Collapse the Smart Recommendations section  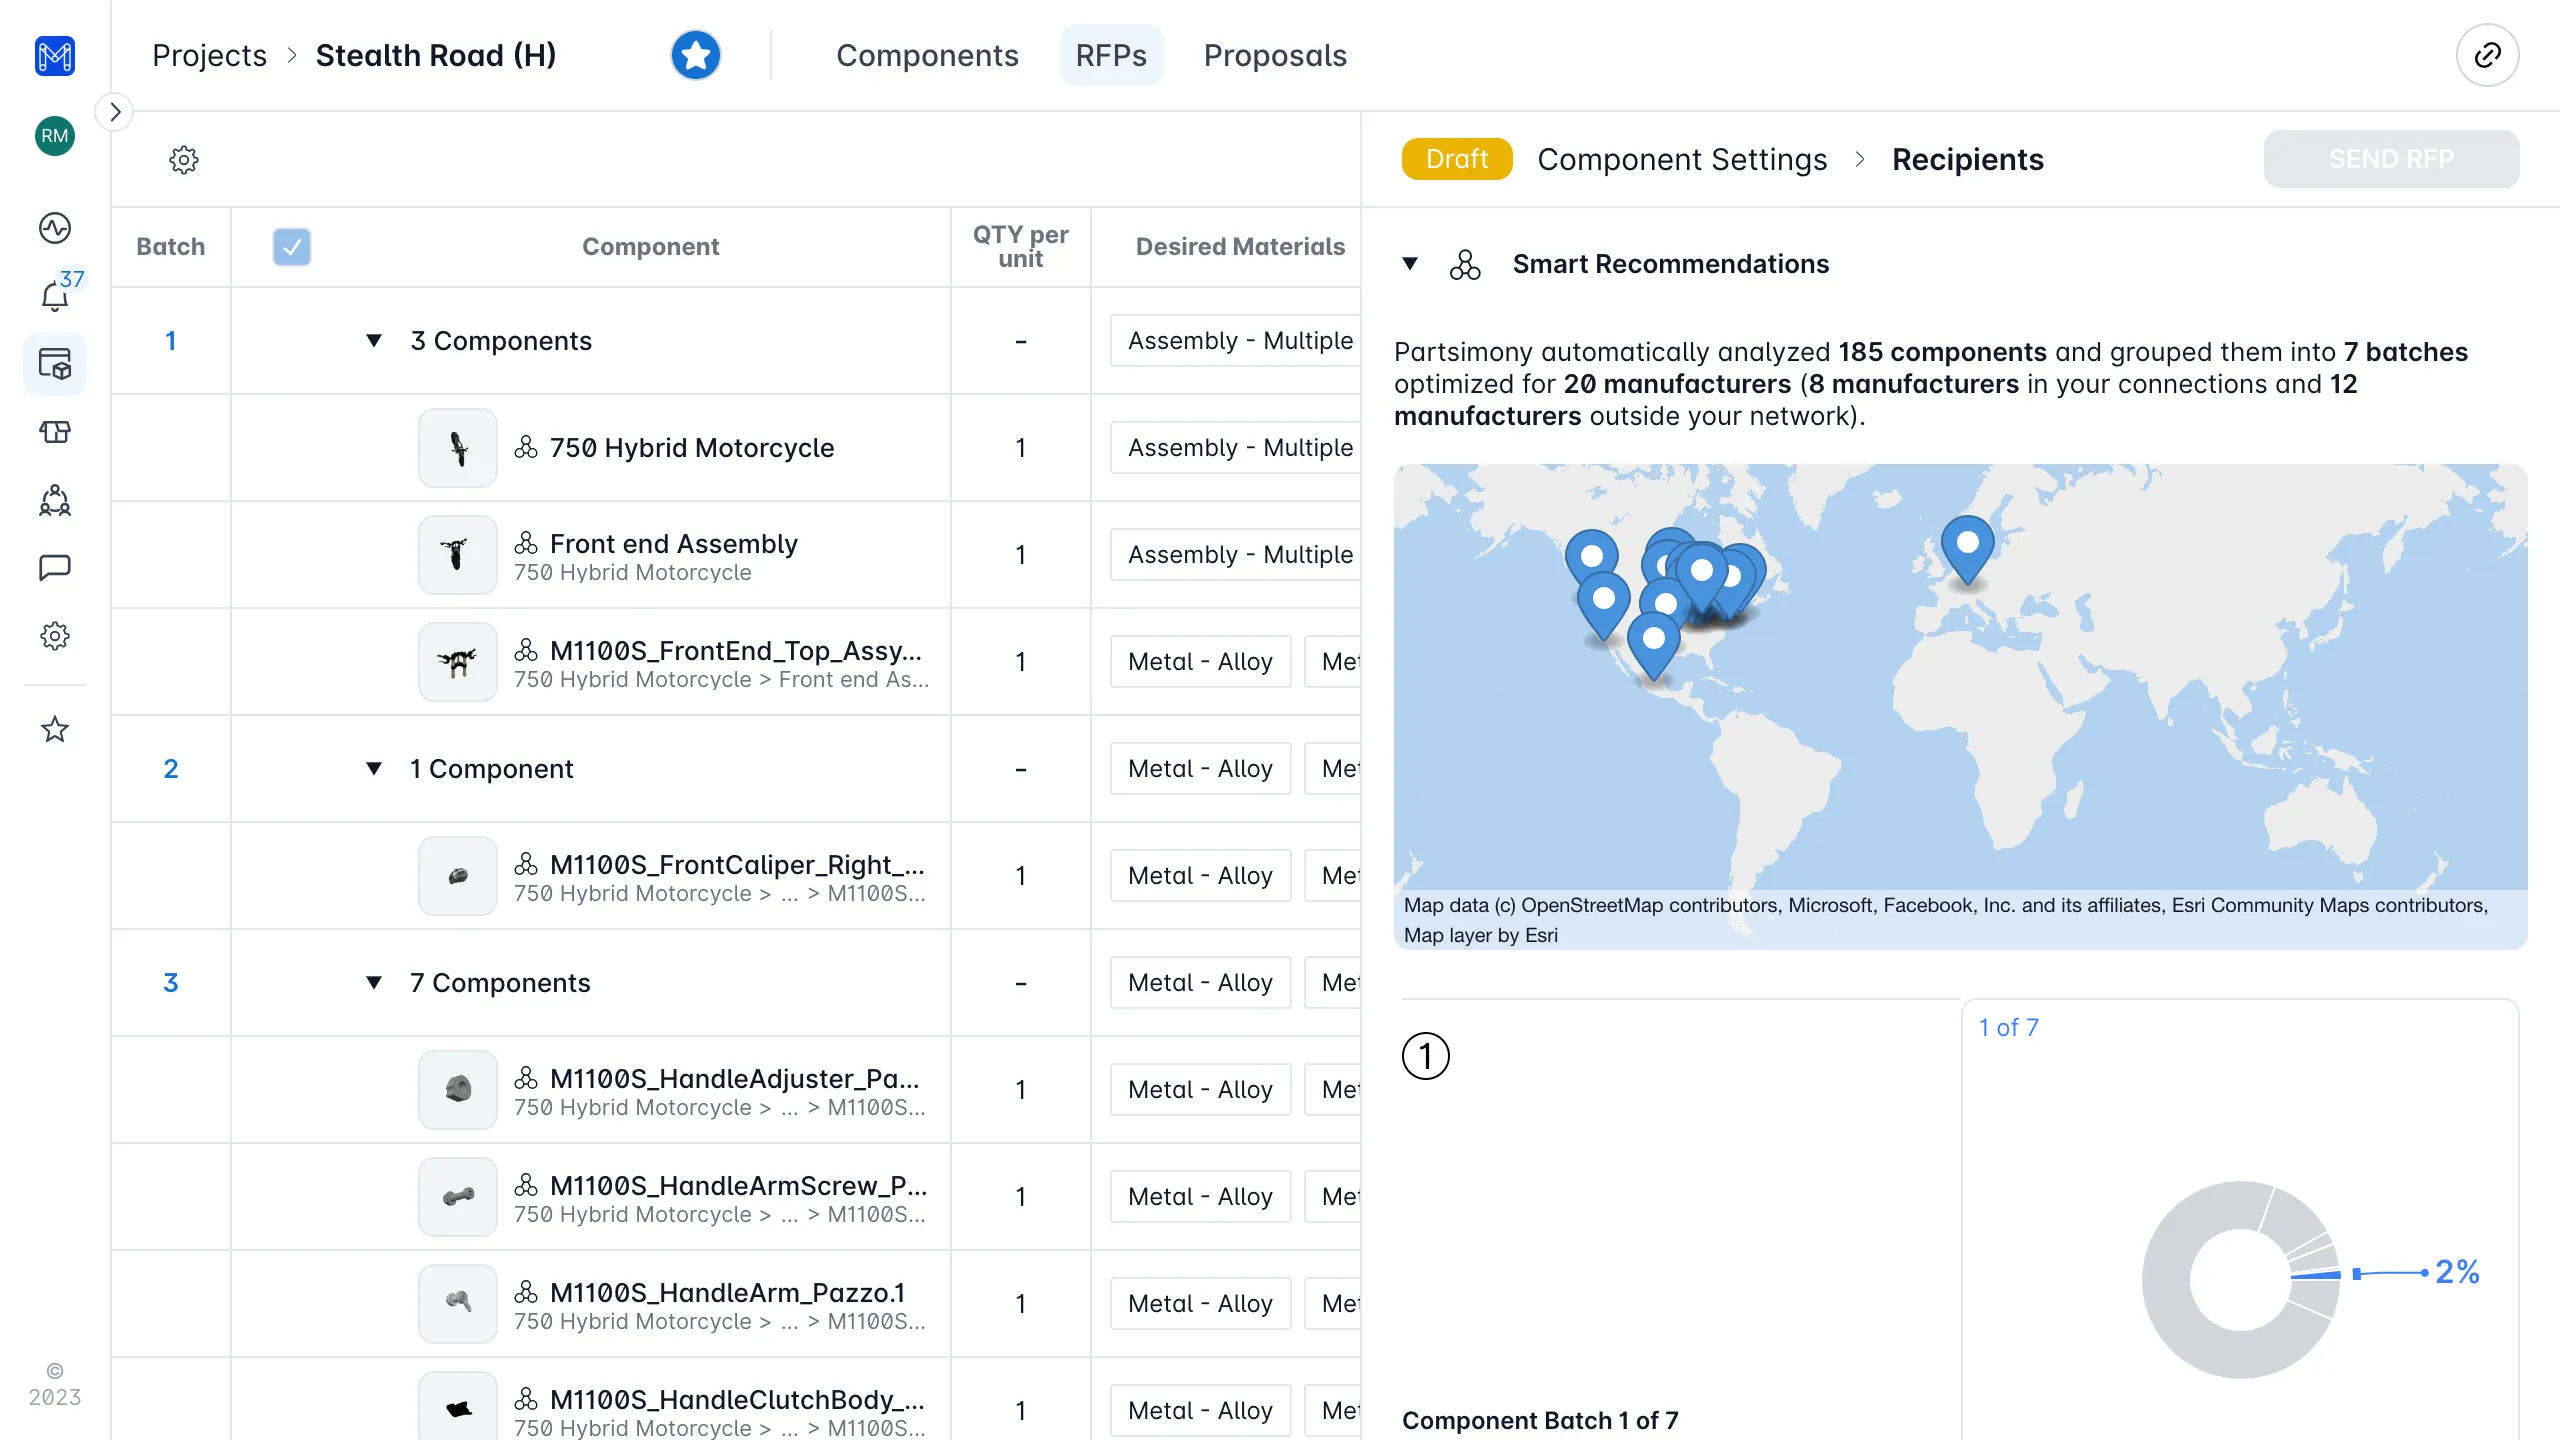pyautogui.click(x=1410, y=264)
